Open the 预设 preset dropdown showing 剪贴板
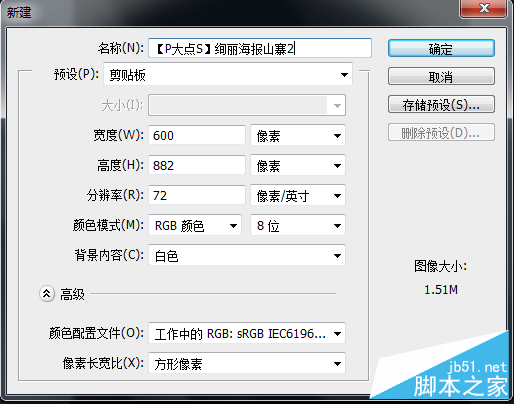This screenshot has height=404, width=514. click(228, 75)
